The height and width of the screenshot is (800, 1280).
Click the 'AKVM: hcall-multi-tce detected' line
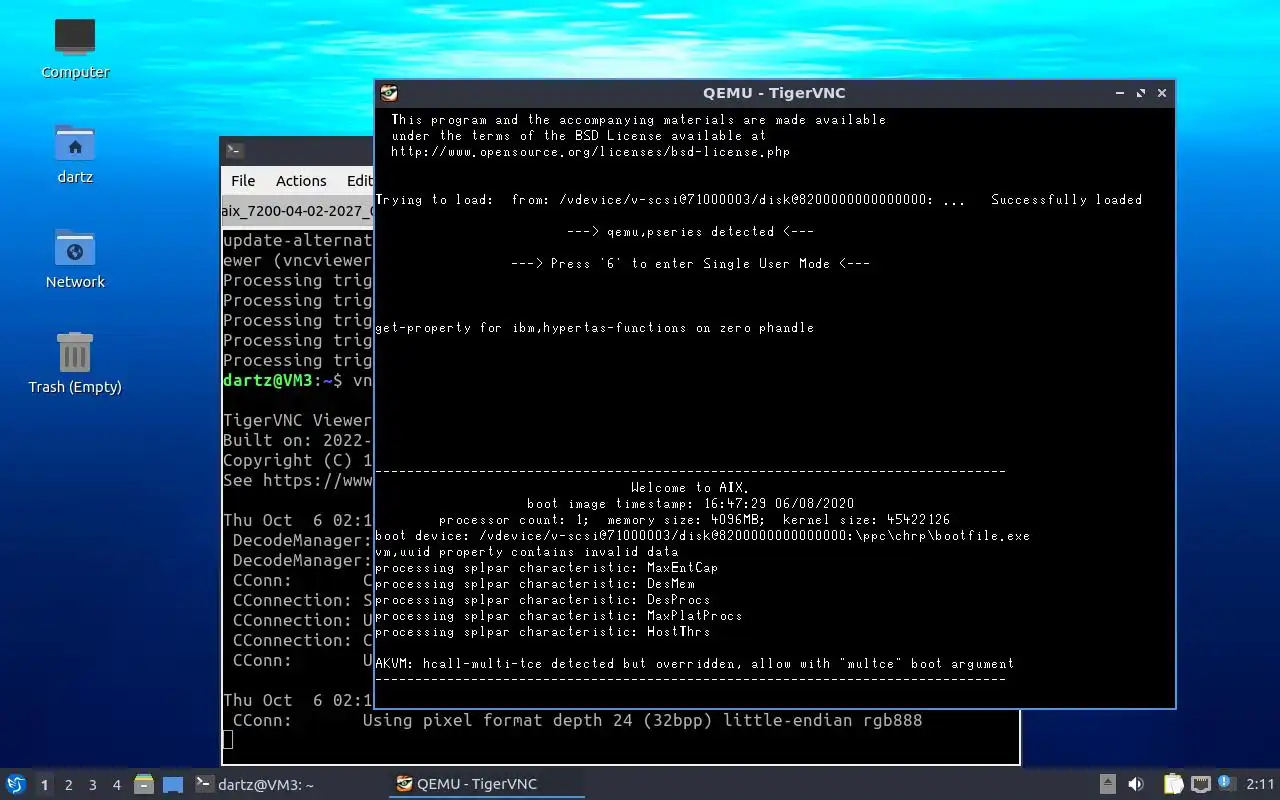pos(694,664)
